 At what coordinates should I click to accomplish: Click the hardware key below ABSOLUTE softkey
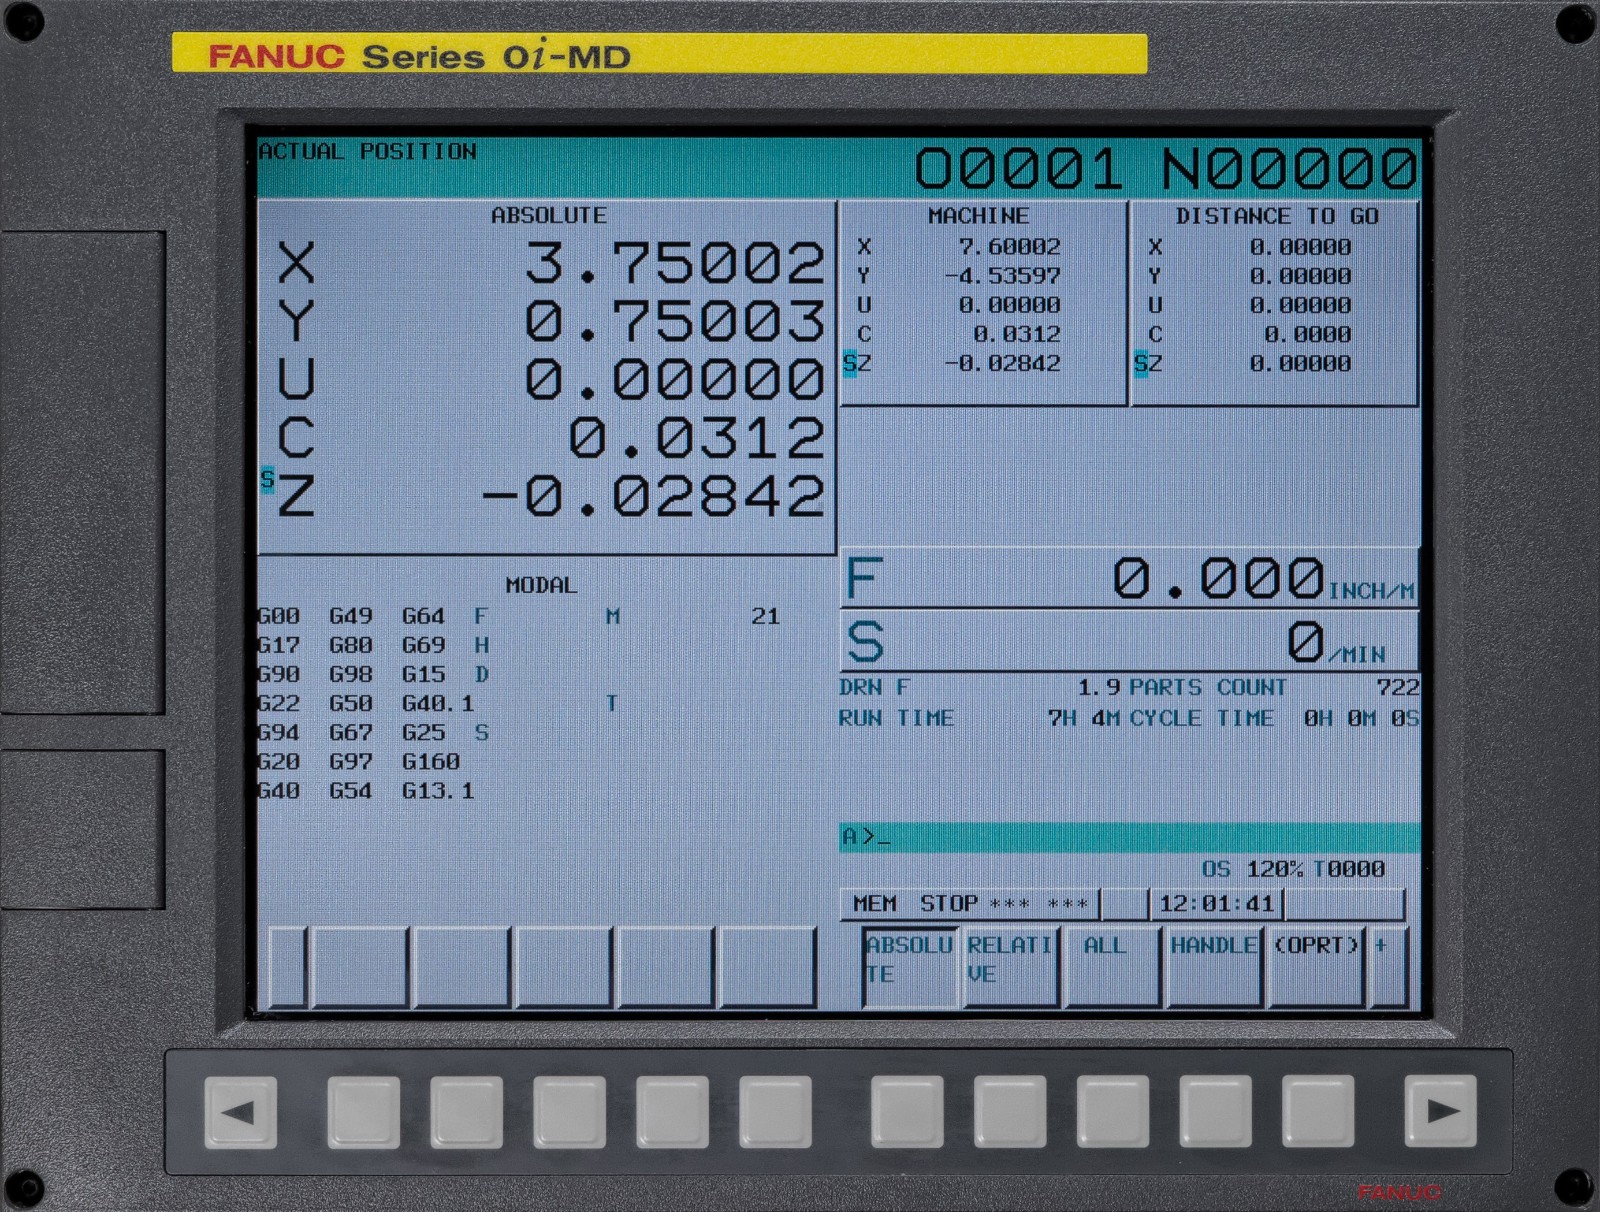[907, 1111]
